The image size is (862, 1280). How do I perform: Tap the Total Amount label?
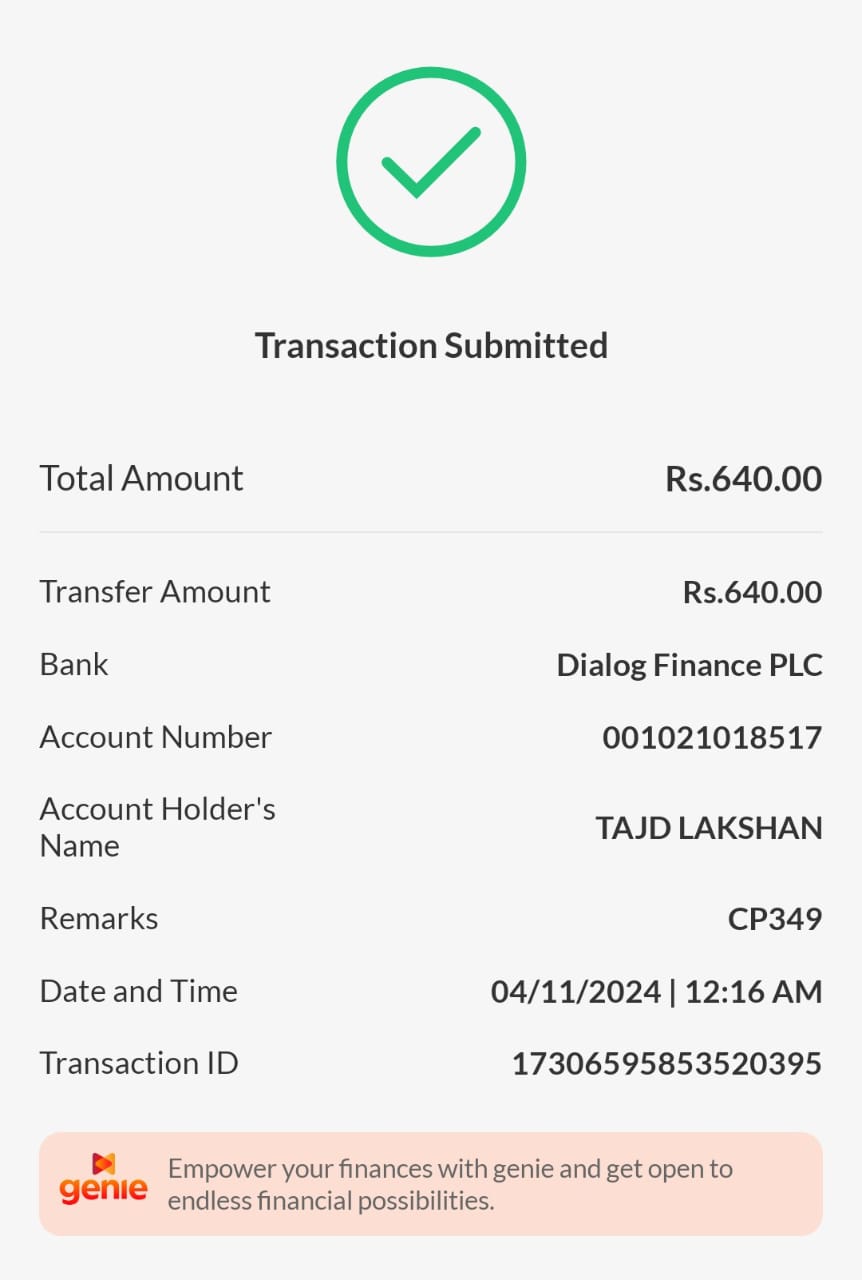pos(141,478)
